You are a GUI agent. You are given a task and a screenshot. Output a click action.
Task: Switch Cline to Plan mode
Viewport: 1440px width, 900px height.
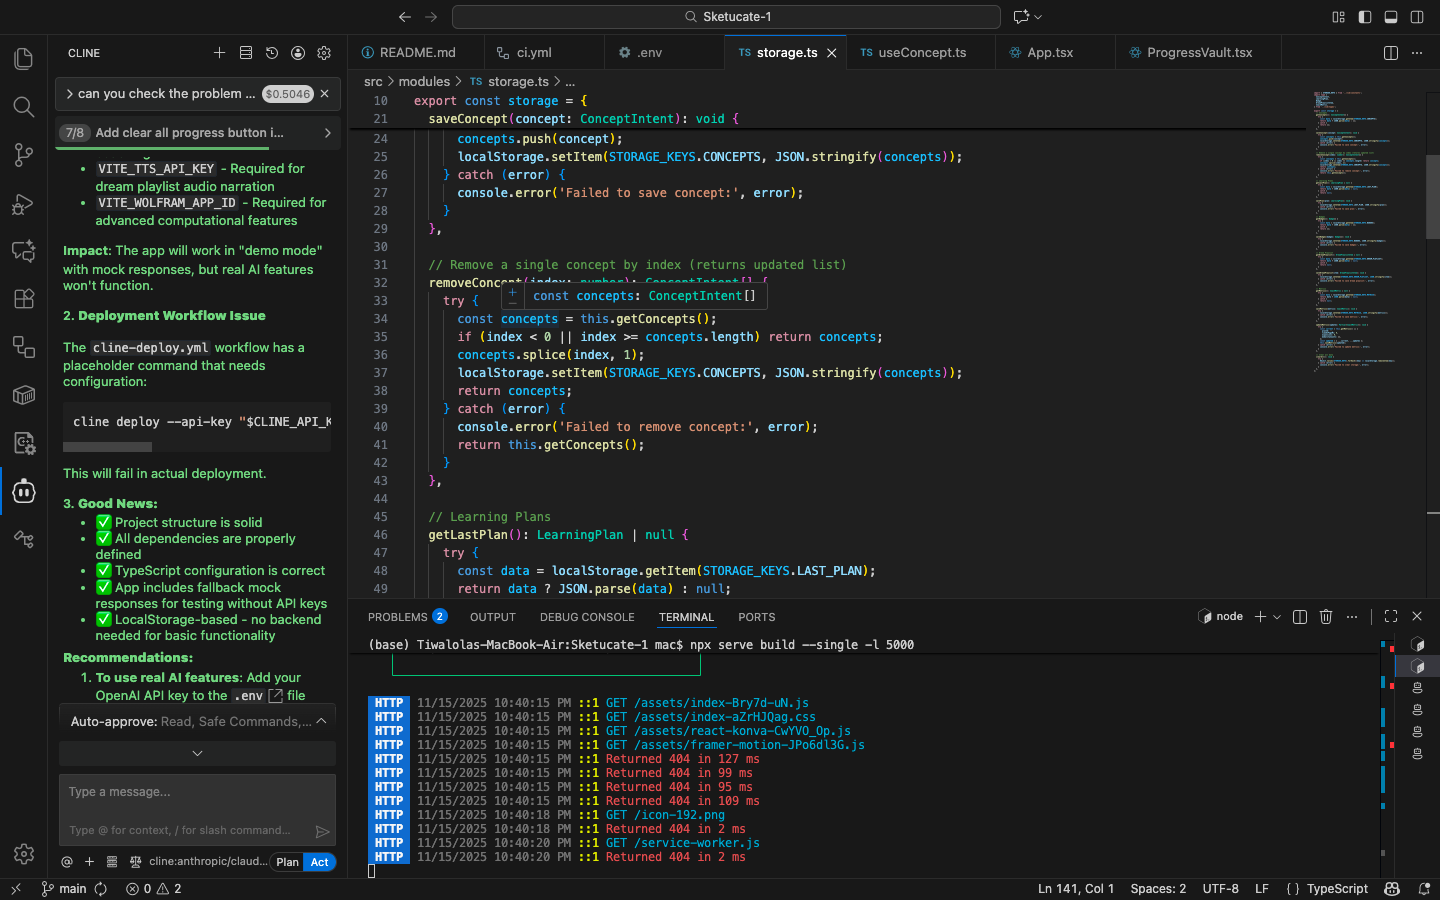coord(287,862)
